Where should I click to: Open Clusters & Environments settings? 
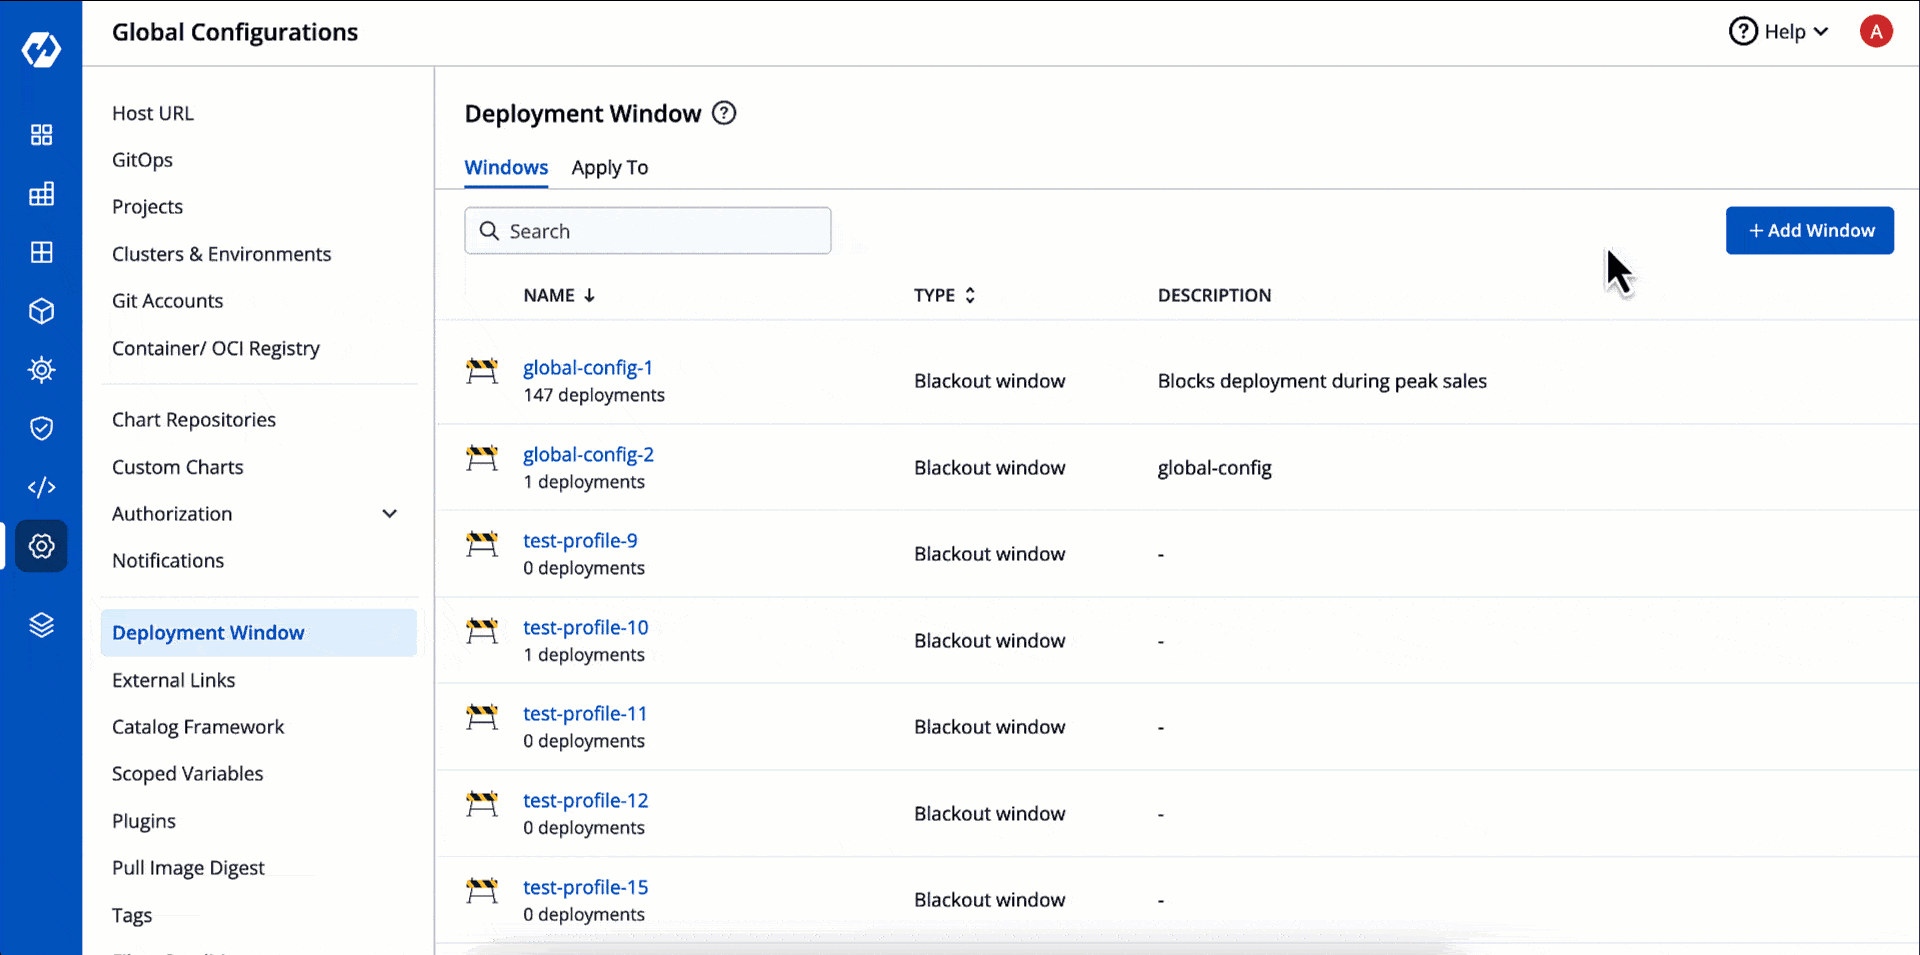point(221,254)
